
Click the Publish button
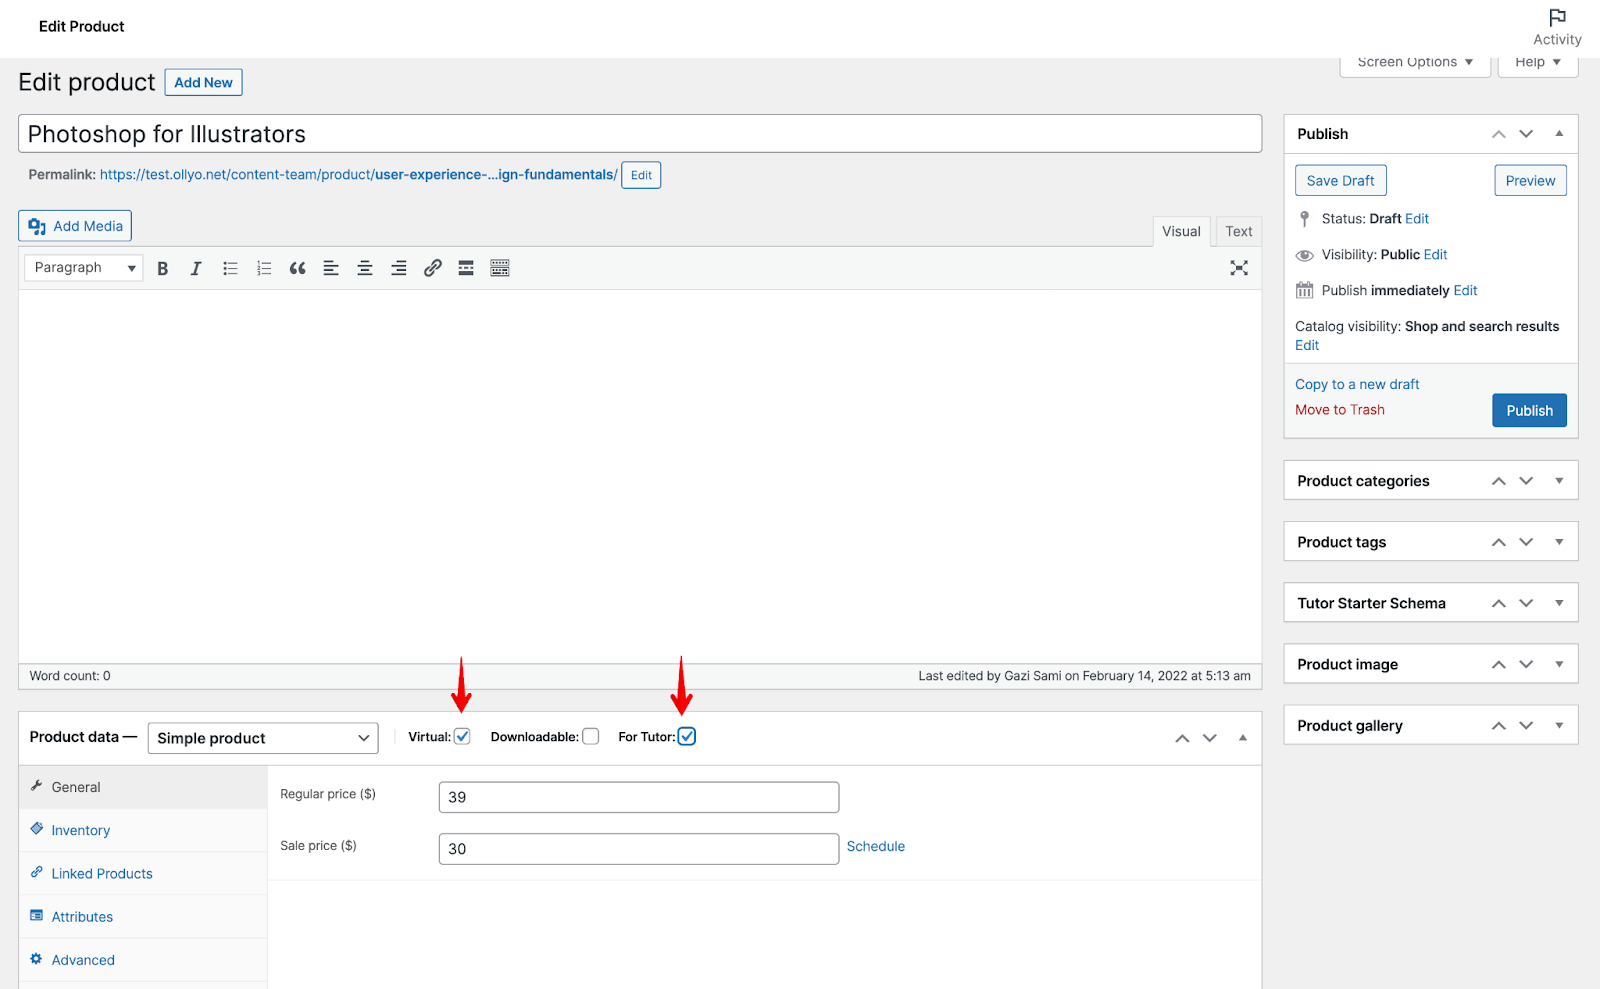point(1529,411)
